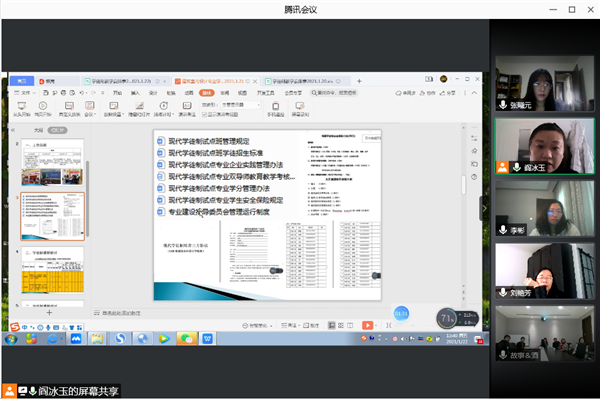Image resolution: width=600 pixels, height=399 pixels.
Task: Switch to the spreadsheet document tab 2021.1.20
Action: tap(302, 81)
